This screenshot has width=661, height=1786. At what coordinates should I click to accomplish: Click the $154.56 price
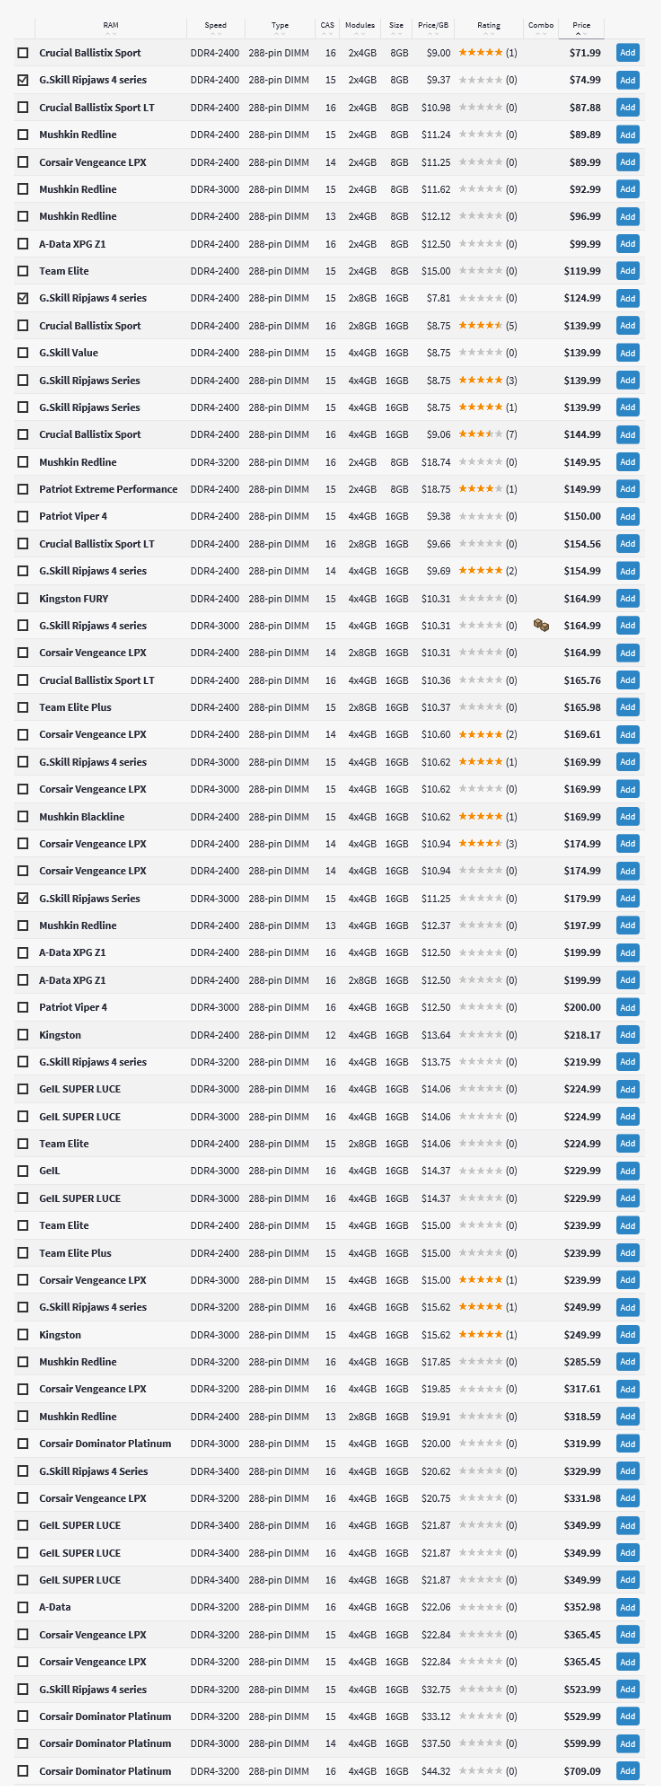(x=582, y=543)
